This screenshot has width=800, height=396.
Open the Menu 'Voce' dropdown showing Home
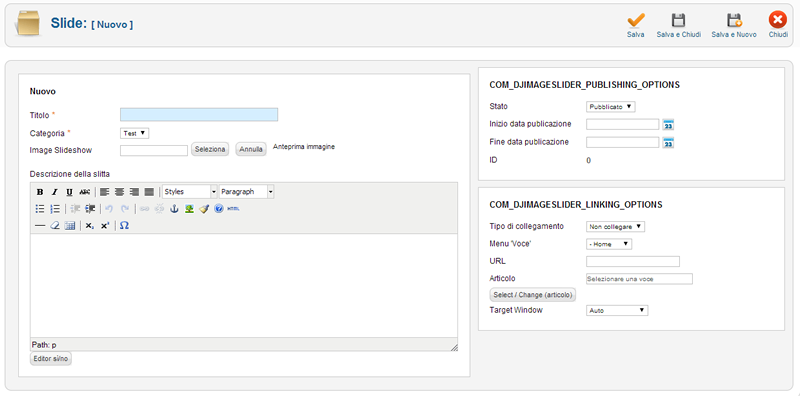609,244
